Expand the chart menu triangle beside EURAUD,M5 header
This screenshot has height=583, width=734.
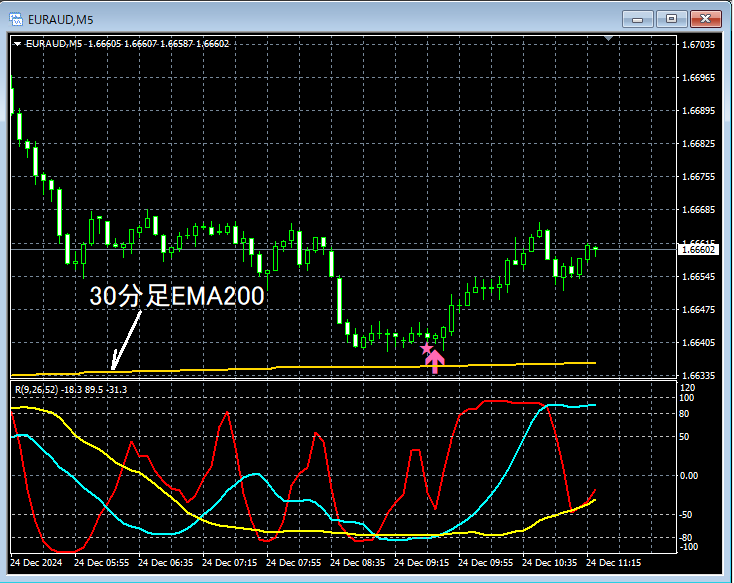click(x=17, y=44)
